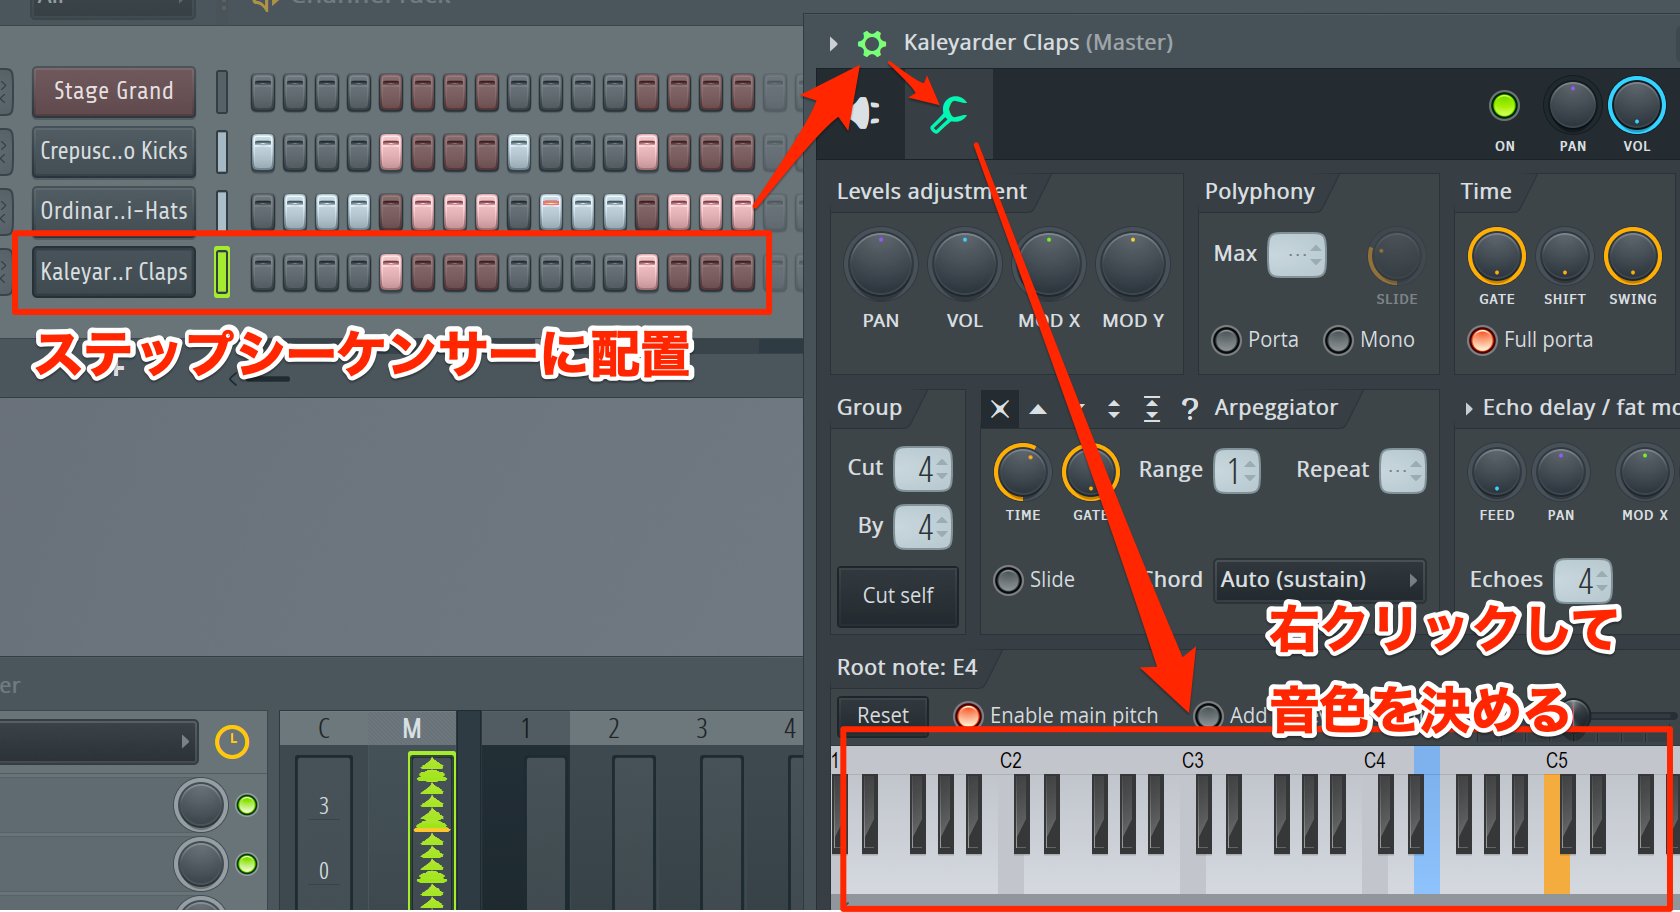
Task: Click the channel PAN knob at top right
Action: [1572, 105]
